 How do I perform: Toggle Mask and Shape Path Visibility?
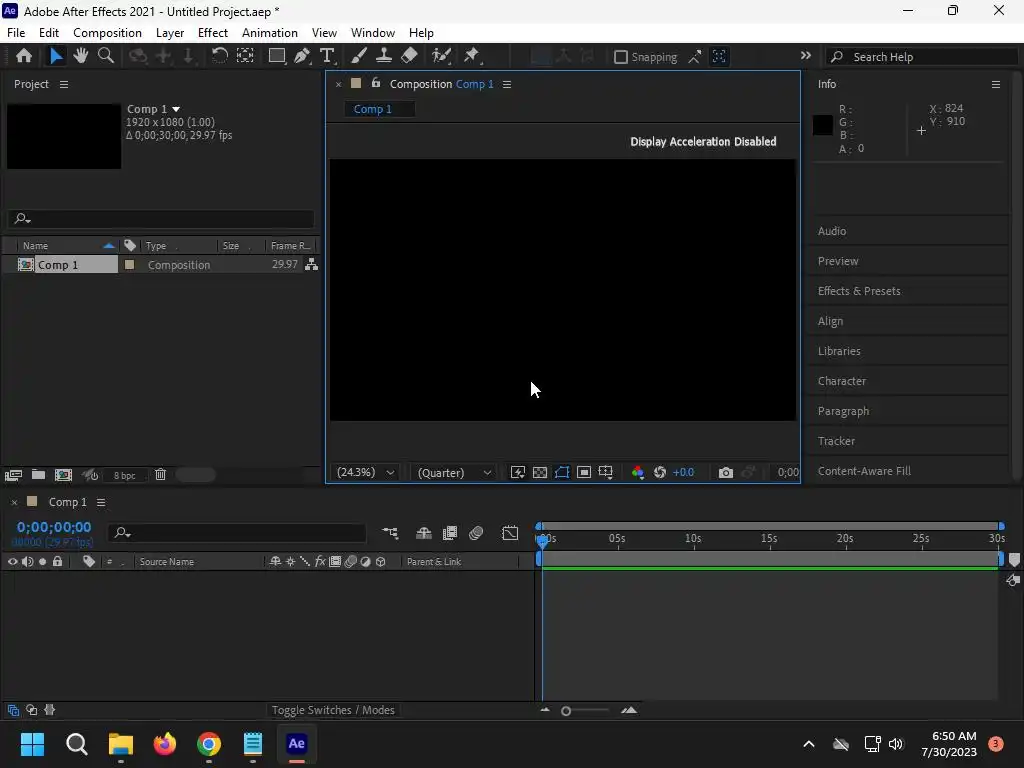[x=562, y=472]
